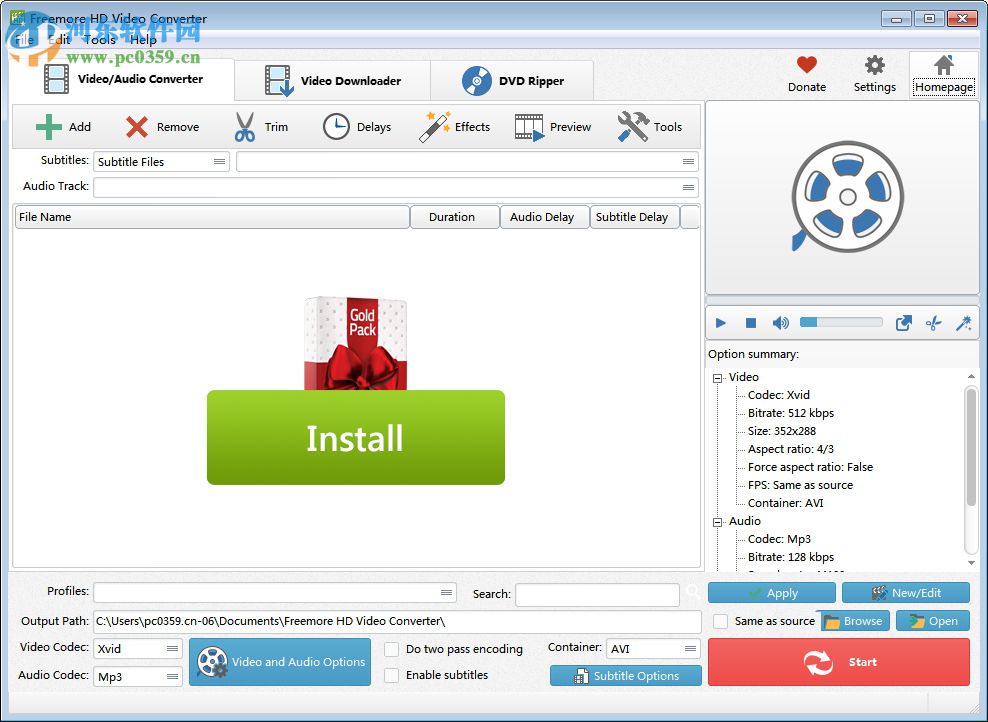Apply the current profile settings
Screen dimensions: 988x722
tap(771, 592)
